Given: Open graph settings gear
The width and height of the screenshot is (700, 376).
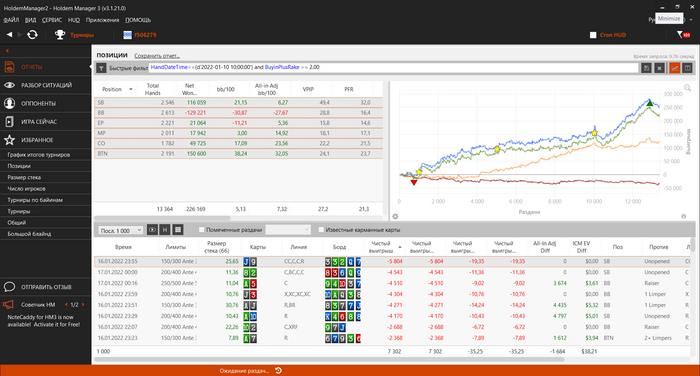Looking at the screenshot, I should tap(395, 216).
